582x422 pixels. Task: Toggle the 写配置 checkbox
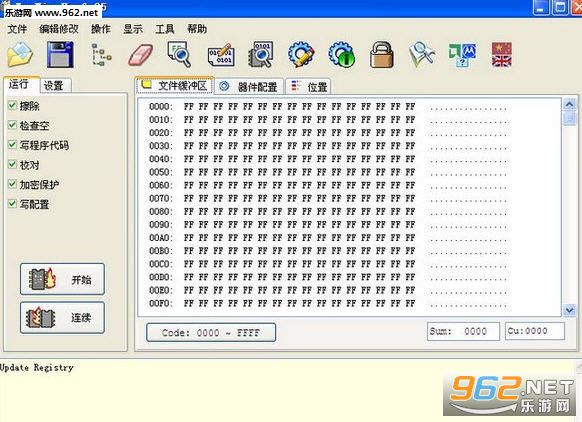tap(13, 204)
